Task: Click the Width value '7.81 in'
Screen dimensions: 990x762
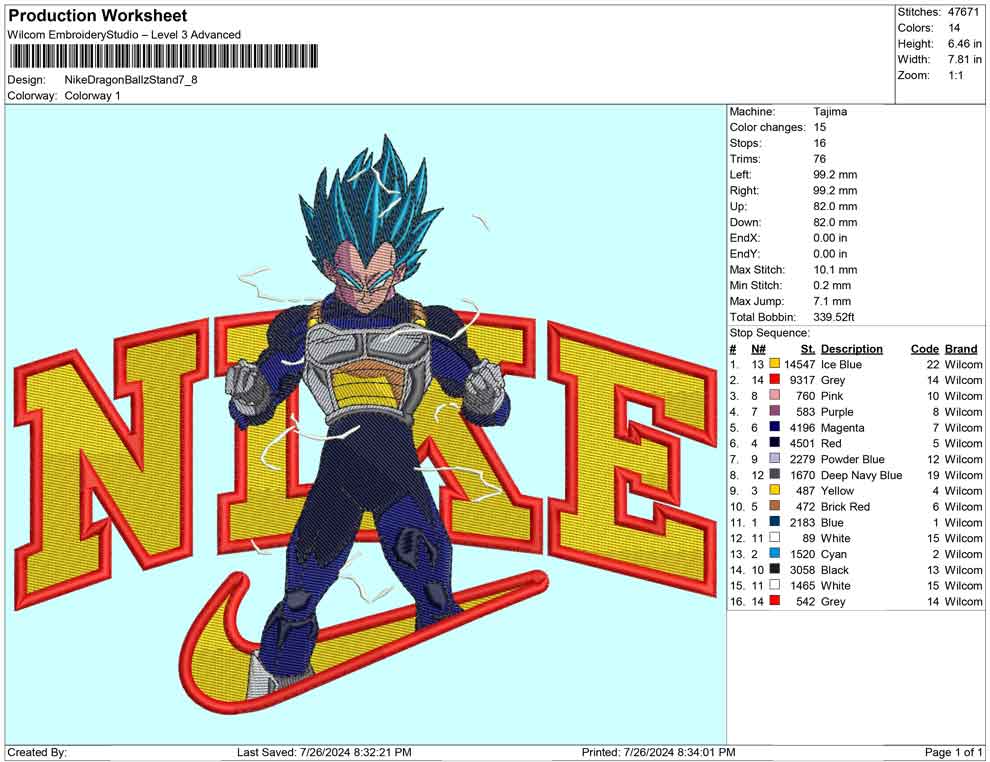Action: [964, 59]
